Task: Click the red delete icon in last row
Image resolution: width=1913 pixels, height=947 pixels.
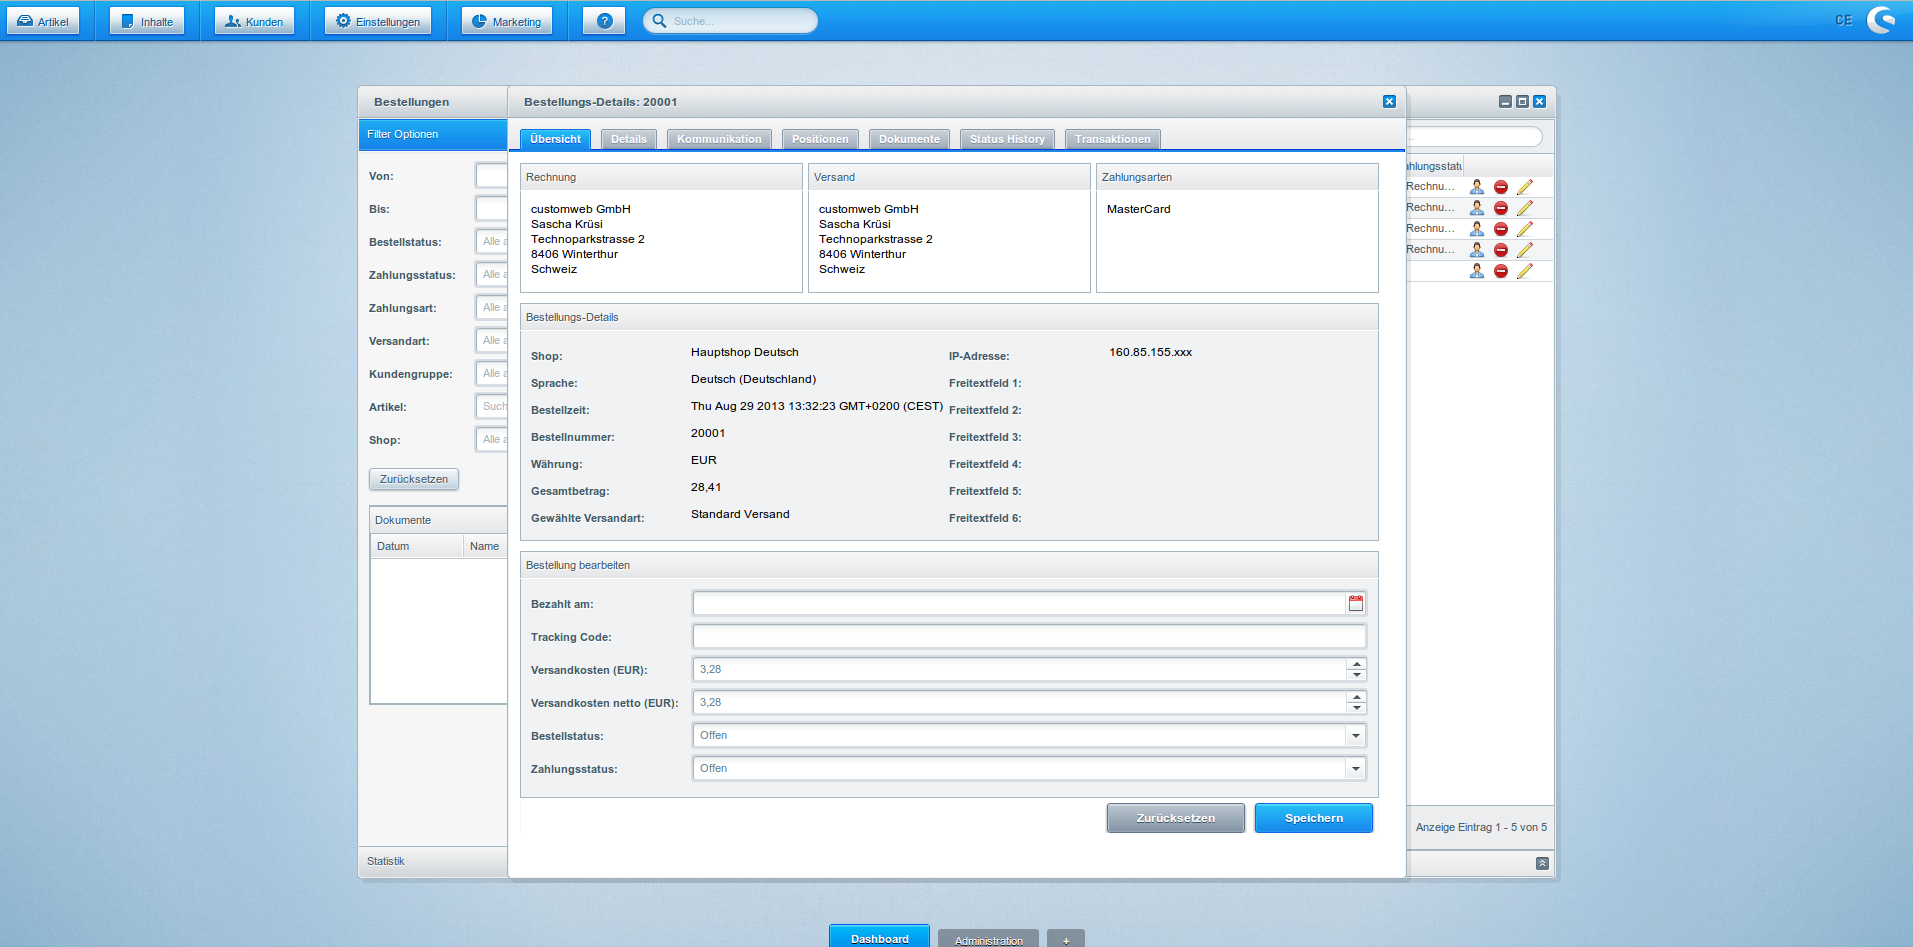Action: pyautogui.click(x=1500, y=271)
